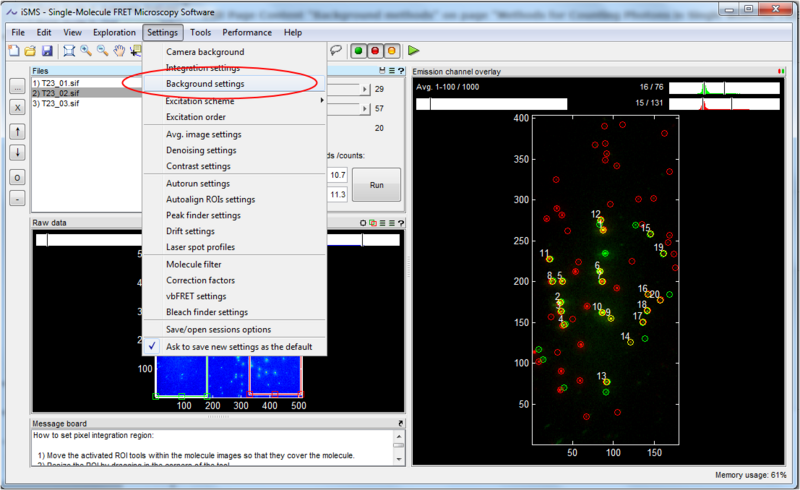Image resolution: width=800 pixels, height=490 pixels.
Task: Click the lasso selection tool icon
Action: click(336, 50)
